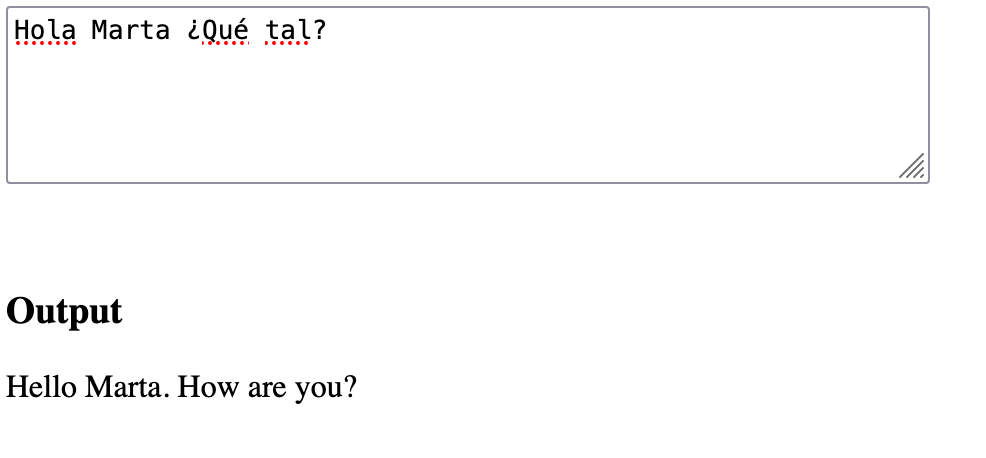Click blank page area right of the textarea
The image size is (986, 458).
pyautogui.click(x=958, y=95)
